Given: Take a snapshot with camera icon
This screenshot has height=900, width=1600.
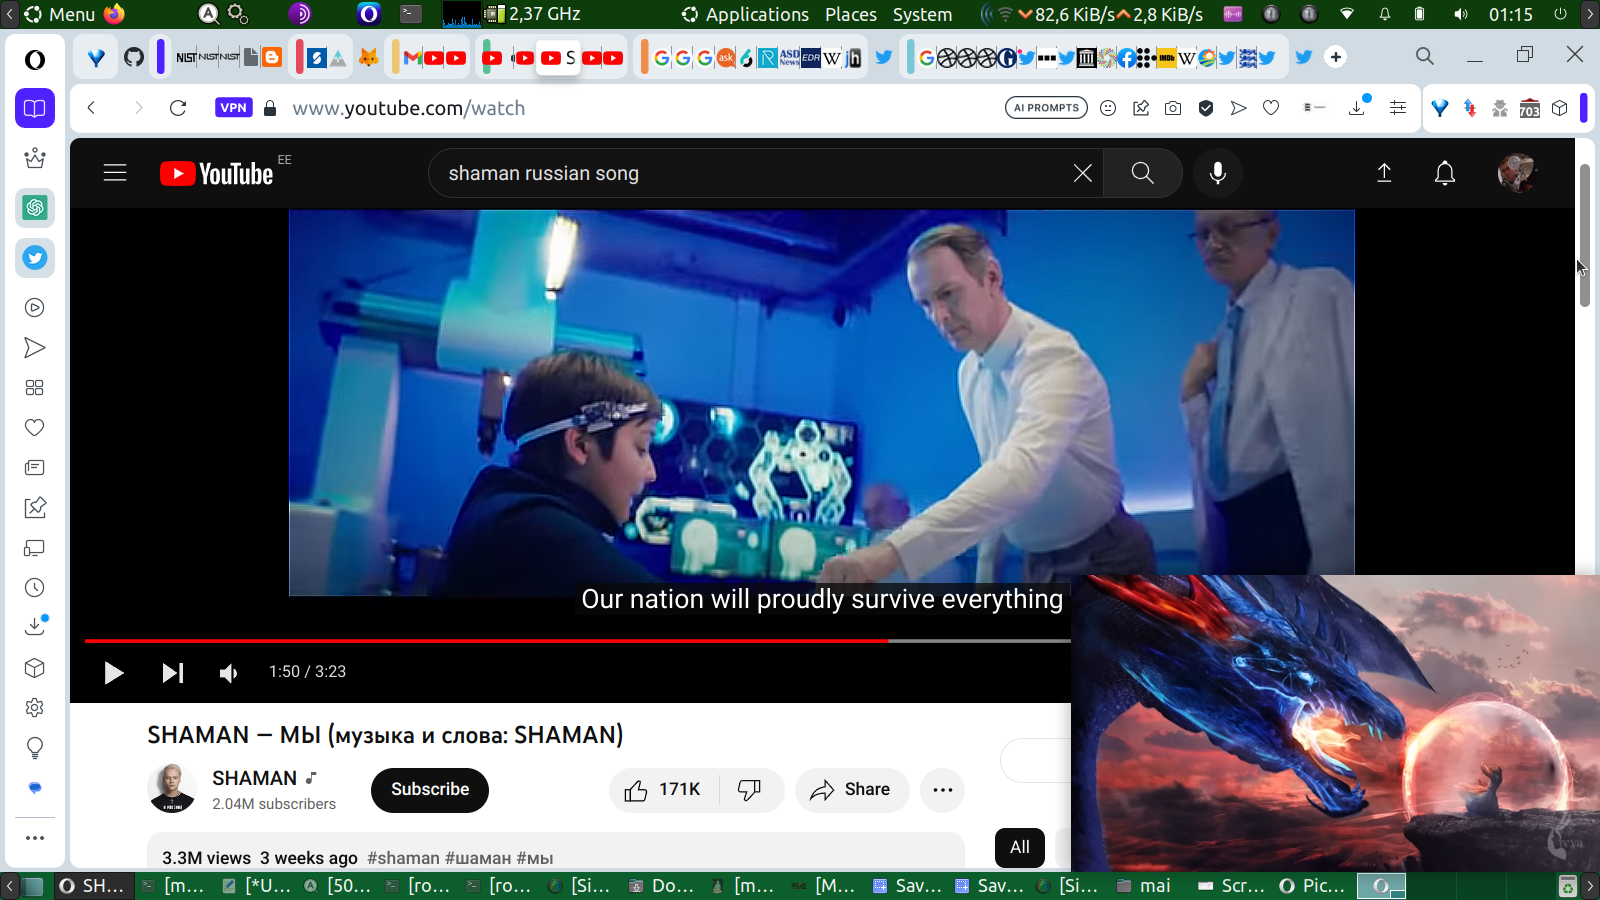Looking at the screenshot, I should (x=1173, y=108).
